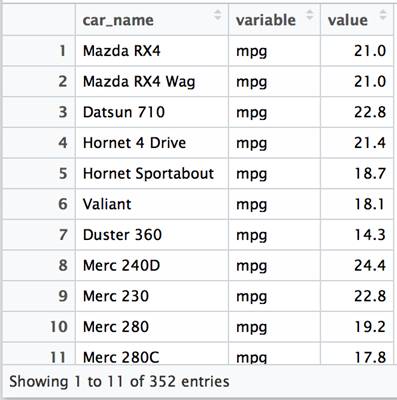This screenshot has height=400, width=397.
Task: Select the Hornet 4 Drive cell
Action: pos(152,143)
